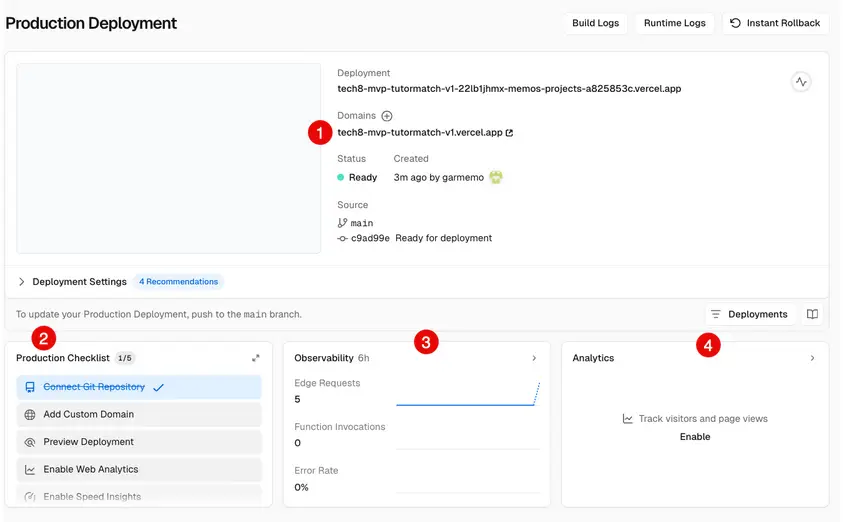The width and height of the screenshot is (843, 522).
Task: Click the commit icon beside c9ad99e
Action: coord(342,238)
